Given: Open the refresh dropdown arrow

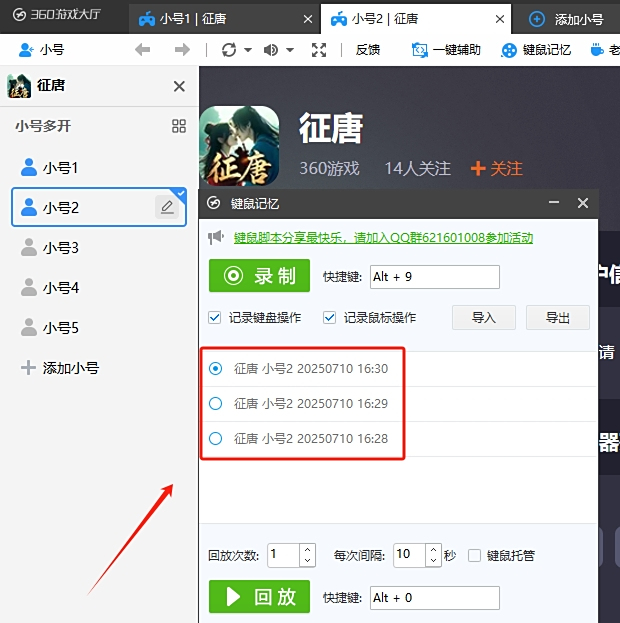Looking at the screenshot, I should tap(248, 50).
